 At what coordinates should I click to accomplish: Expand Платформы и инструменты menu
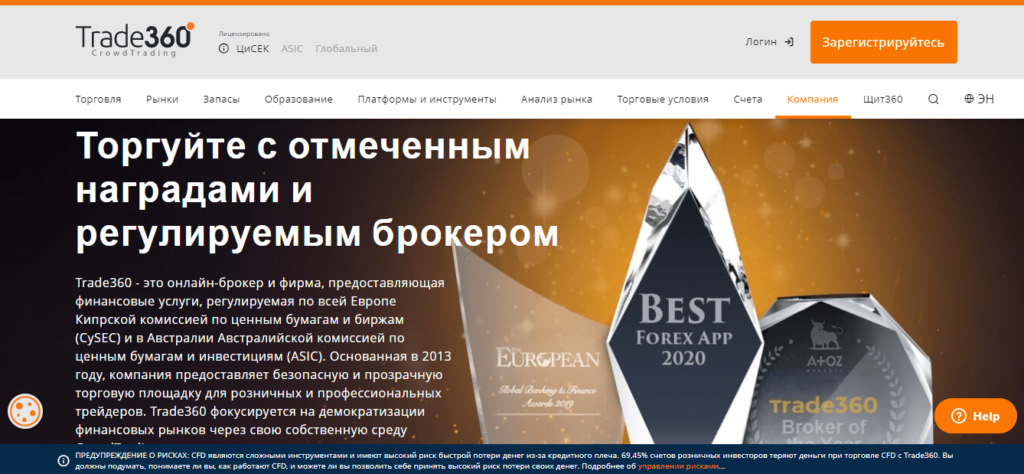[x=427, y=99]
